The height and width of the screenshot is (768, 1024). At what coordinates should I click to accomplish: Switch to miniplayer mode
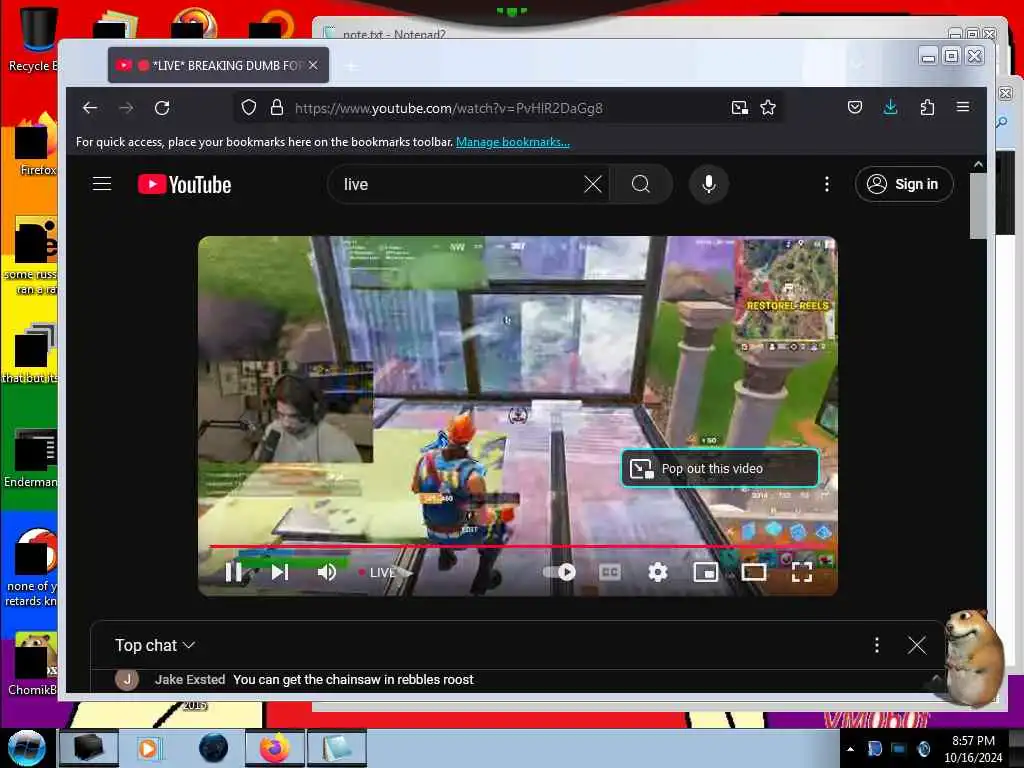pos(705,573)
